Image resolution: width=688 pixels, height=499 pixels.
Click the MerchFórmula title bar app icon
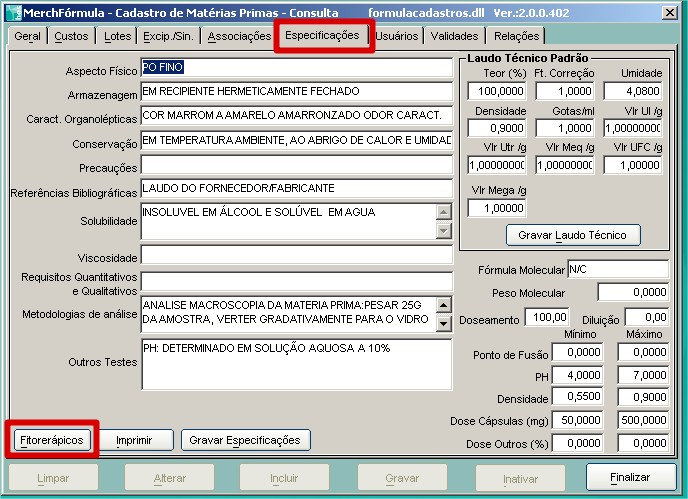[10, 10]
